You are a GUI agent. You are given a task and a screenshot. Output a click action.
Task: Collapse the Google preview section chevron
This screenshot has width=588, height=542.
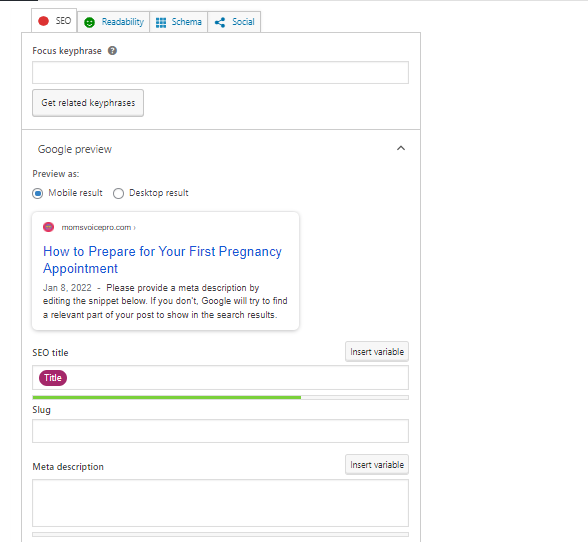[x=401, y=148]
